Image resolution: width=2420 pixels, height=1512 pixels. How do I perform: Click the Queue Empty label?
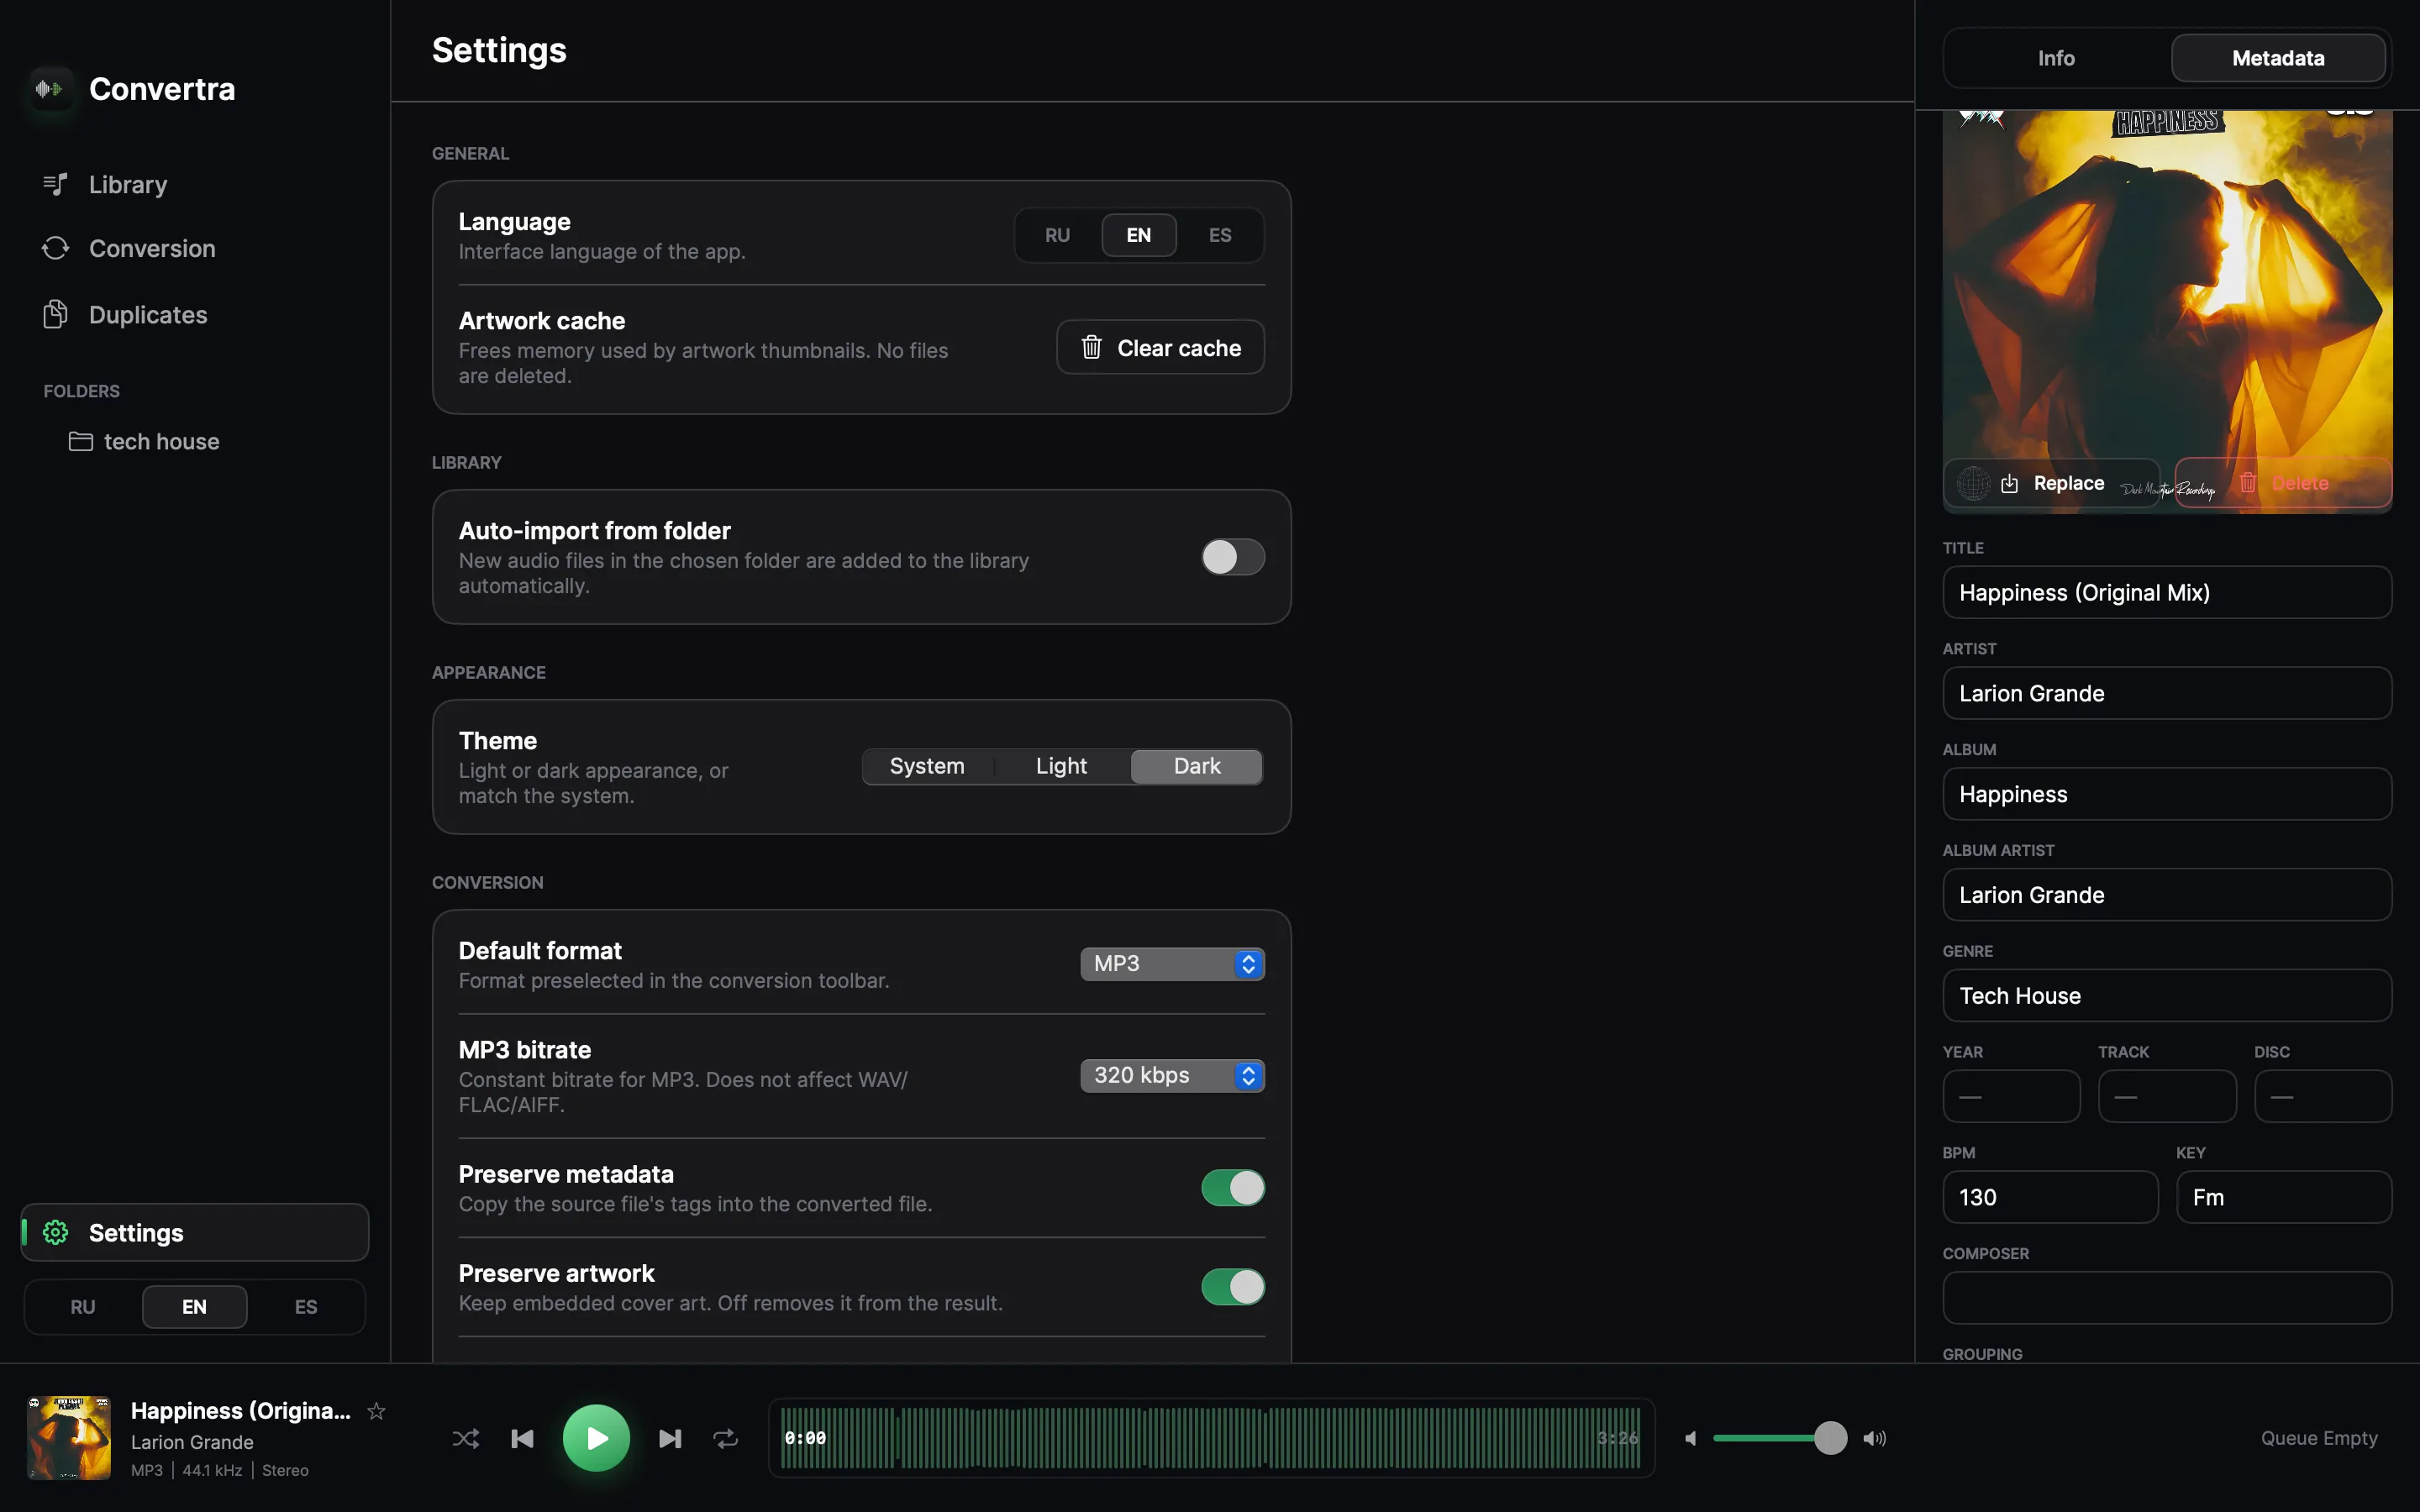(2319, 1438)
